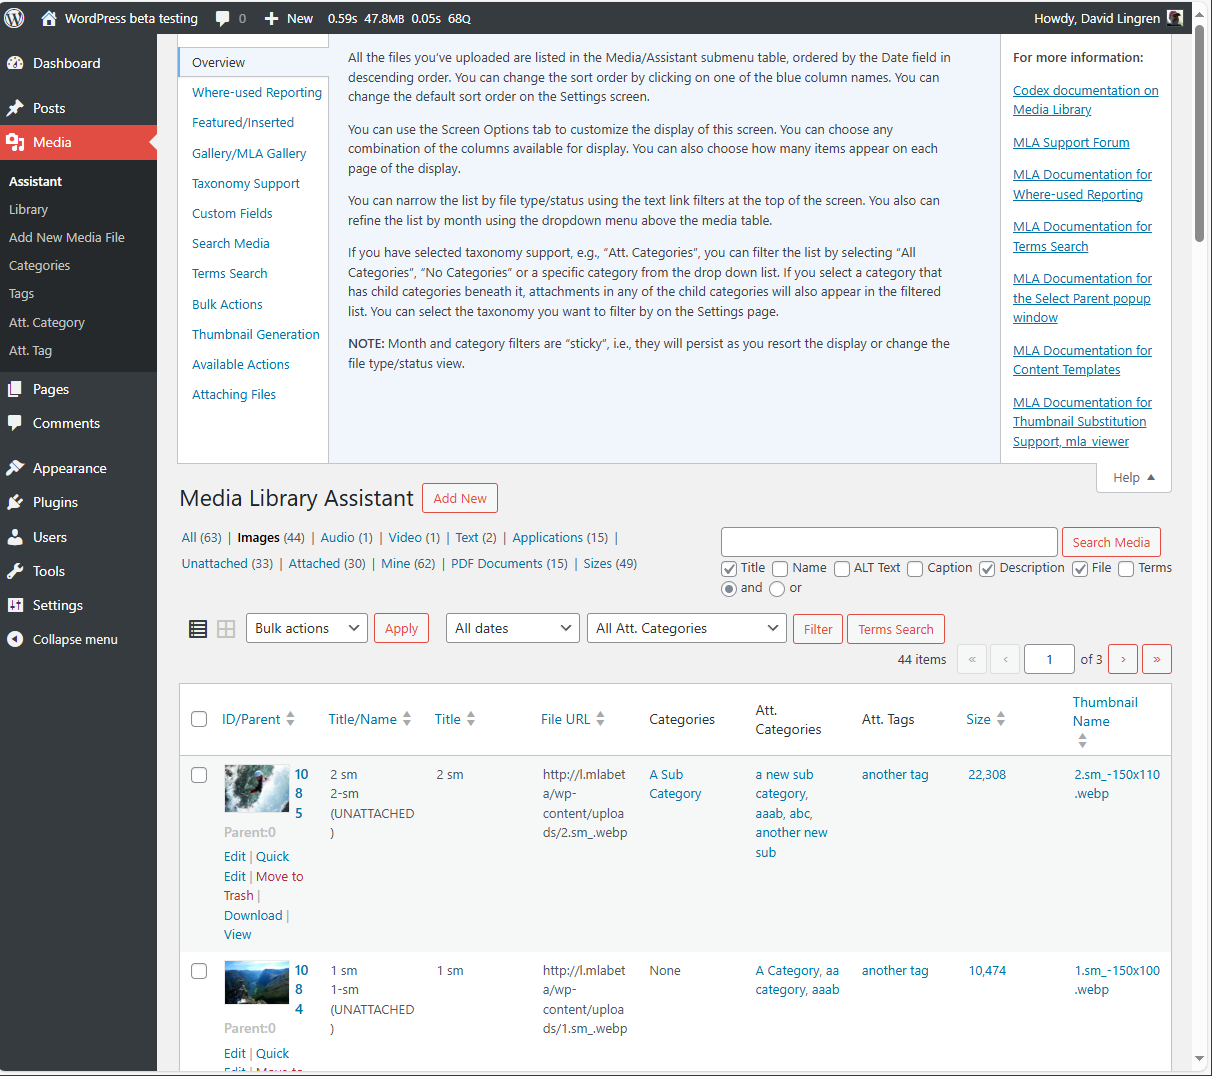Open the WordPress logo menu

click(x=14, y=17)
